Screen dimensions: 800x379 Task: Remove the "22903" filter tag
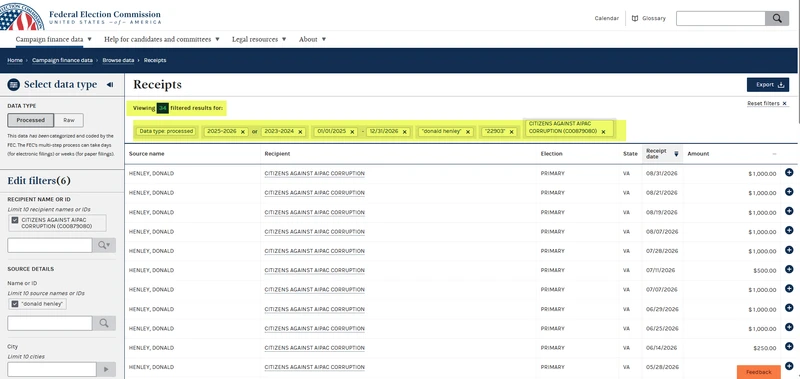(x=511, y=132)
